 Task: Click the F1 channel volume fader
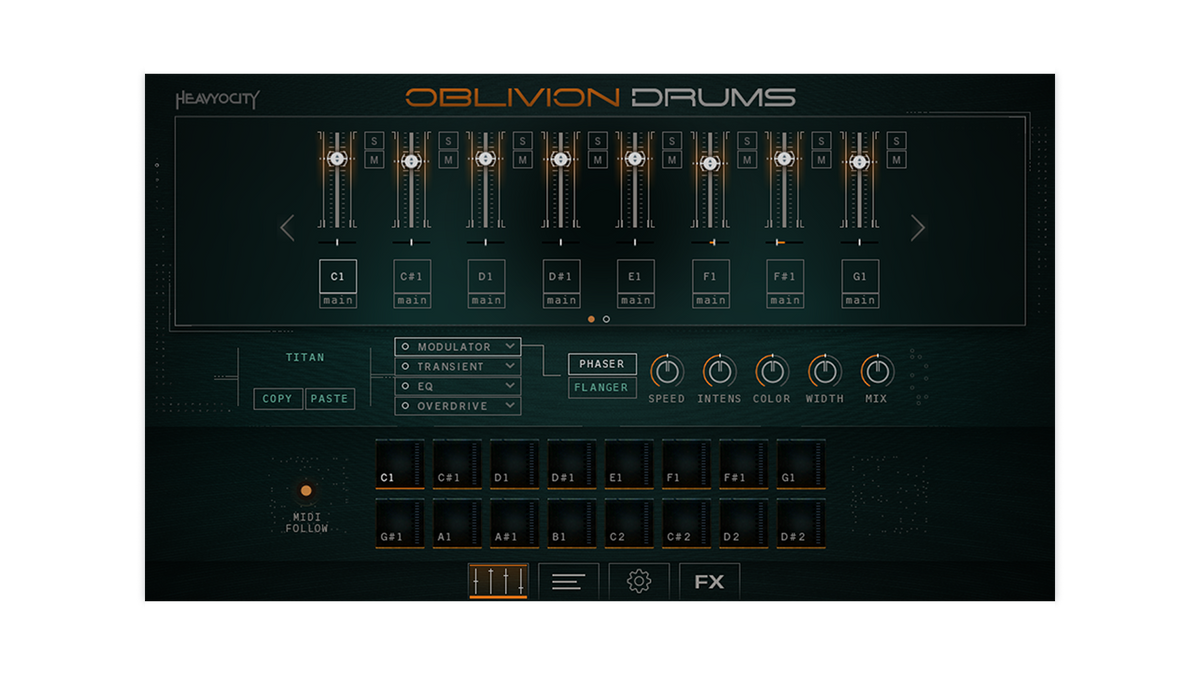[x=710, y=163]
